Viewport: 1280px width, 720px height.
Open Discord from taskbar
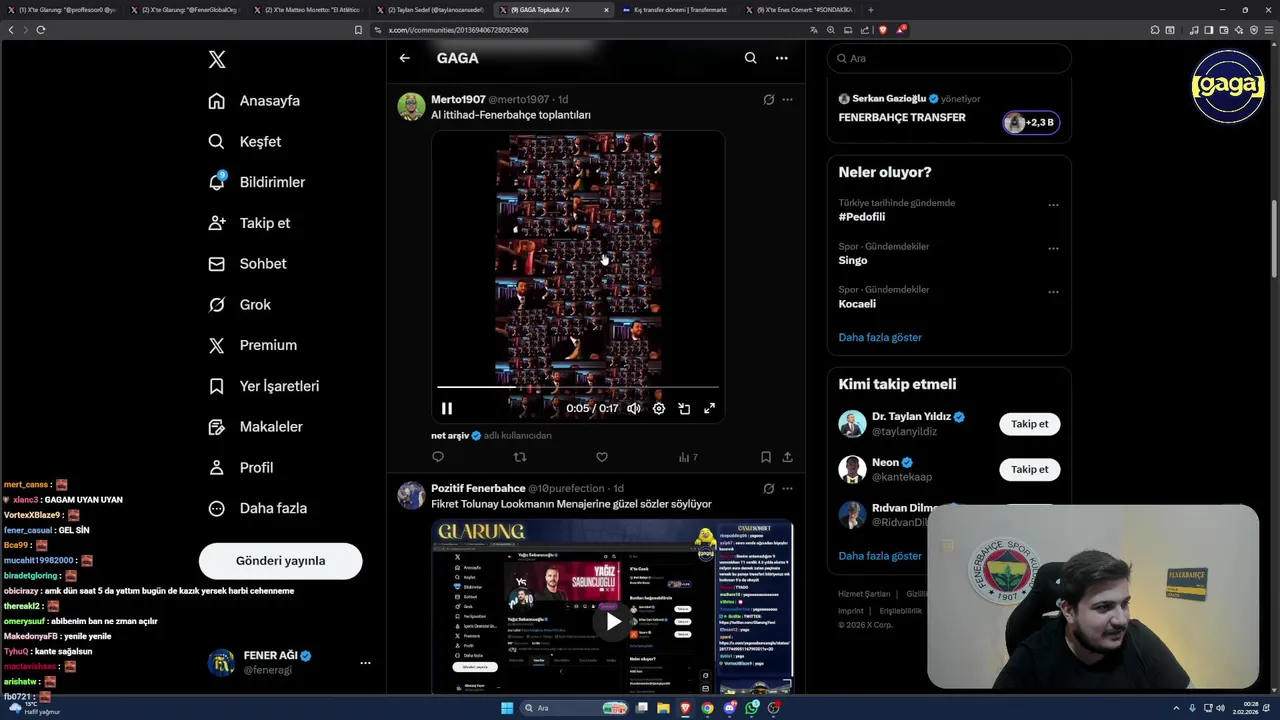pyautogui.click(x=730, y=708)
